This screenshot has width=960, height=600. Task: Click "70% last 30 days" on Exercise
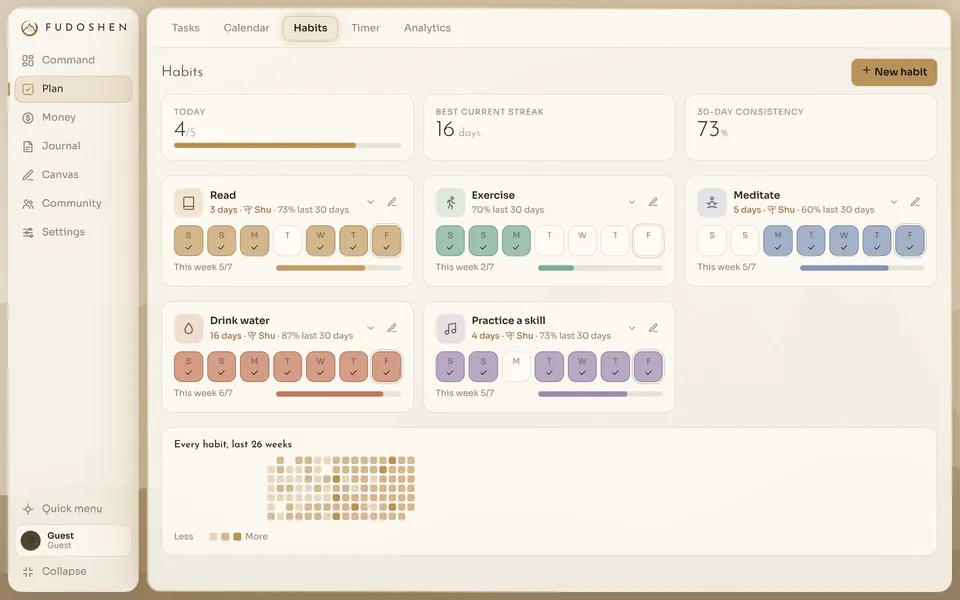point(508,210)
